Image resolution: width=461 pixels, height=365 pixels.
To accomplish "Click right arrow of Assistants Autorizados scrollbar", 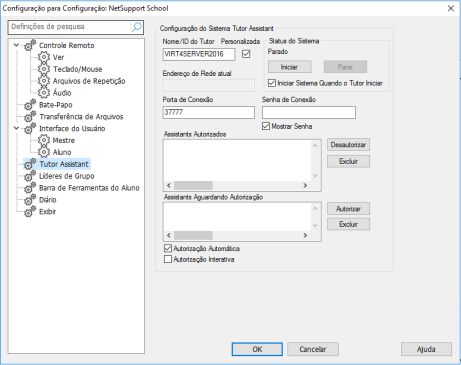I will (x=305, y=185).
